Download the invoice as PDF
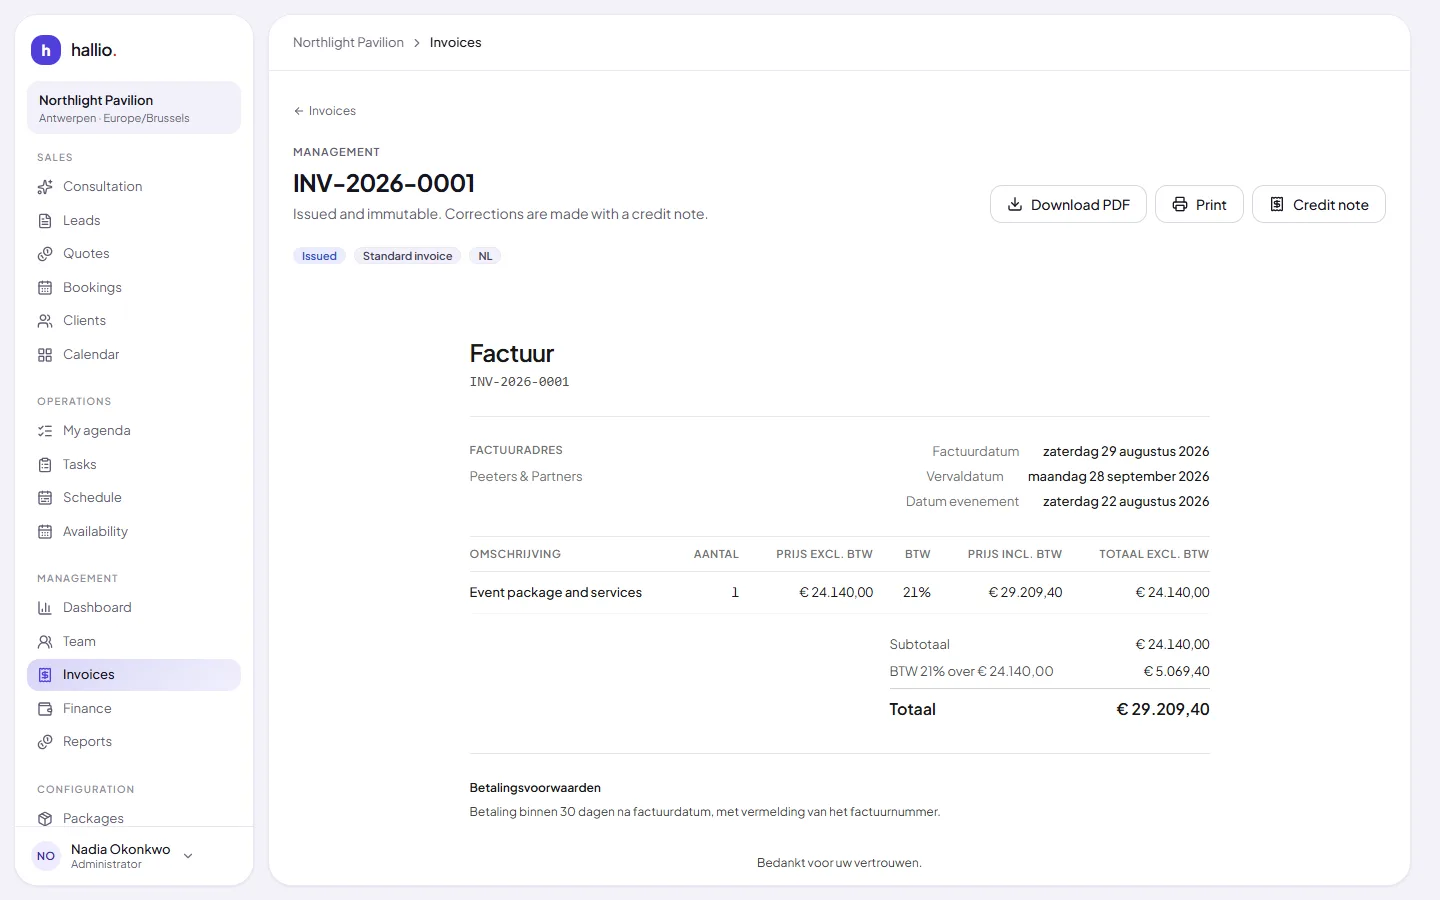 point(1068,204)
